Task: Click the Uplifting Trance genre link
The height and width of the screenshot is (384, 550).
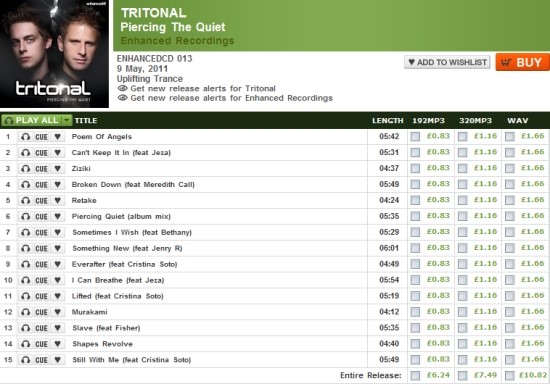Action: click(x=150, y=79)
